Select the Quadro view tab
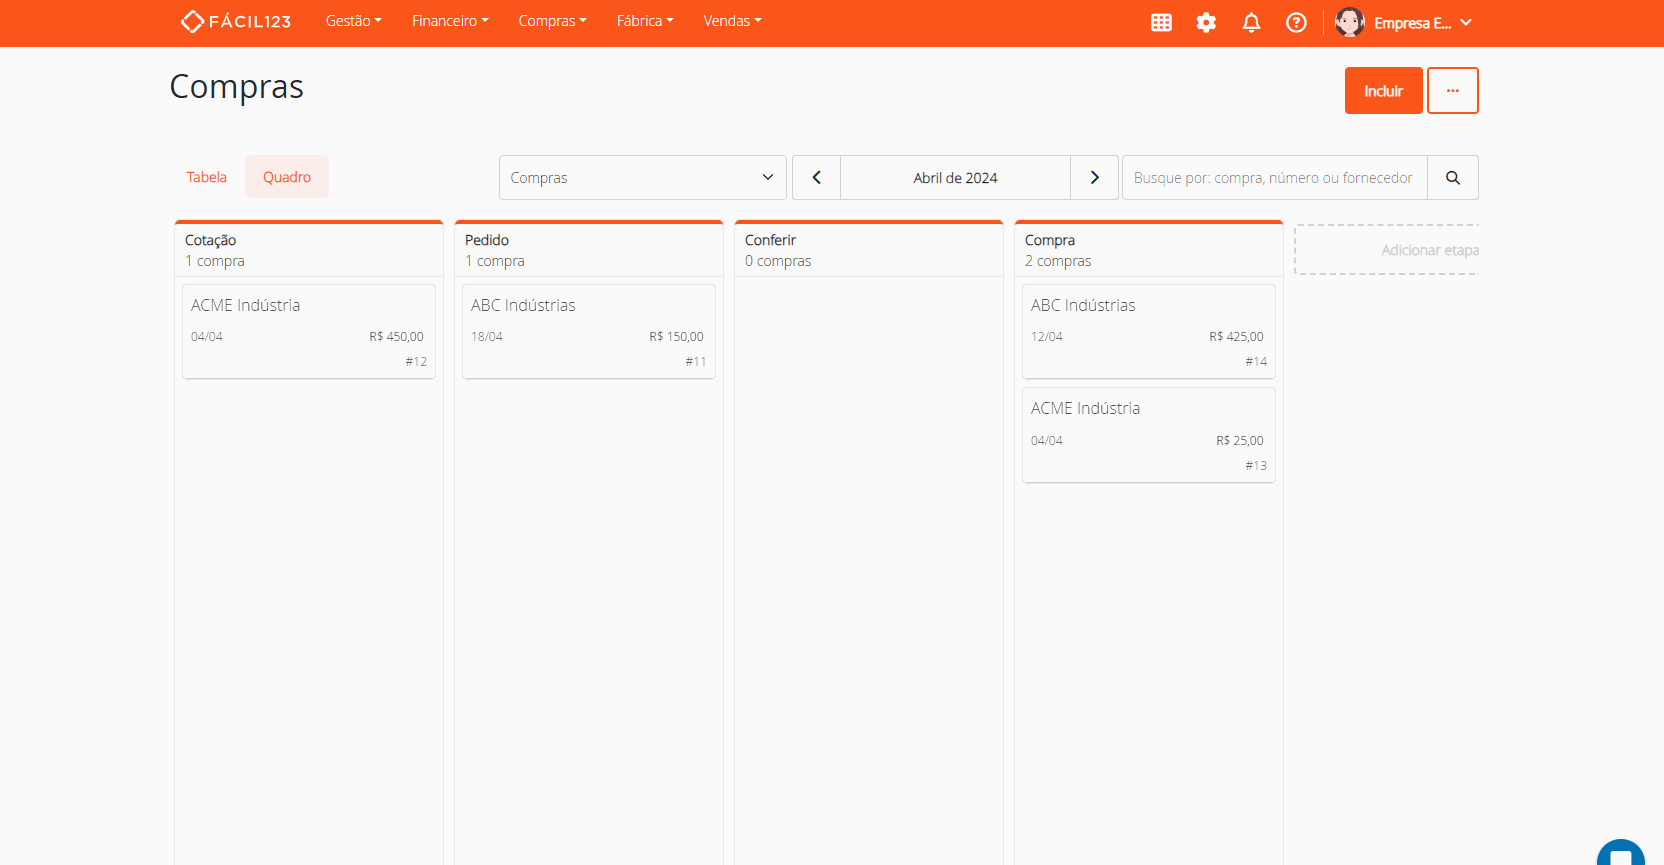The width and height of the screenshot is (1664, 865). pos(287,177)
